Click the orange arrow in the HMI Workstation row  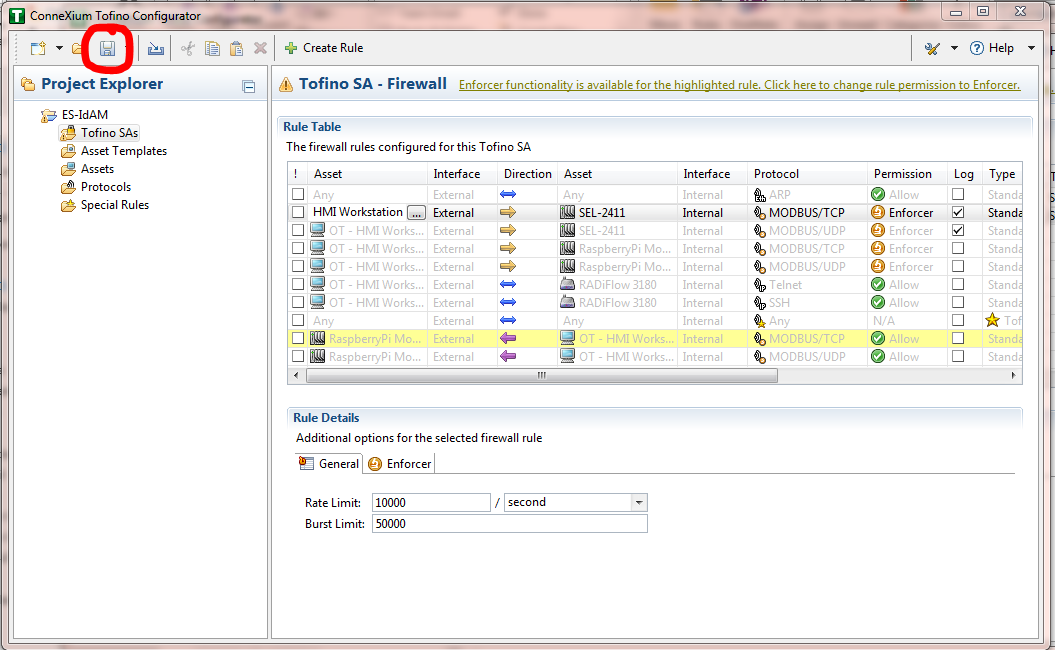pos(508,213)
